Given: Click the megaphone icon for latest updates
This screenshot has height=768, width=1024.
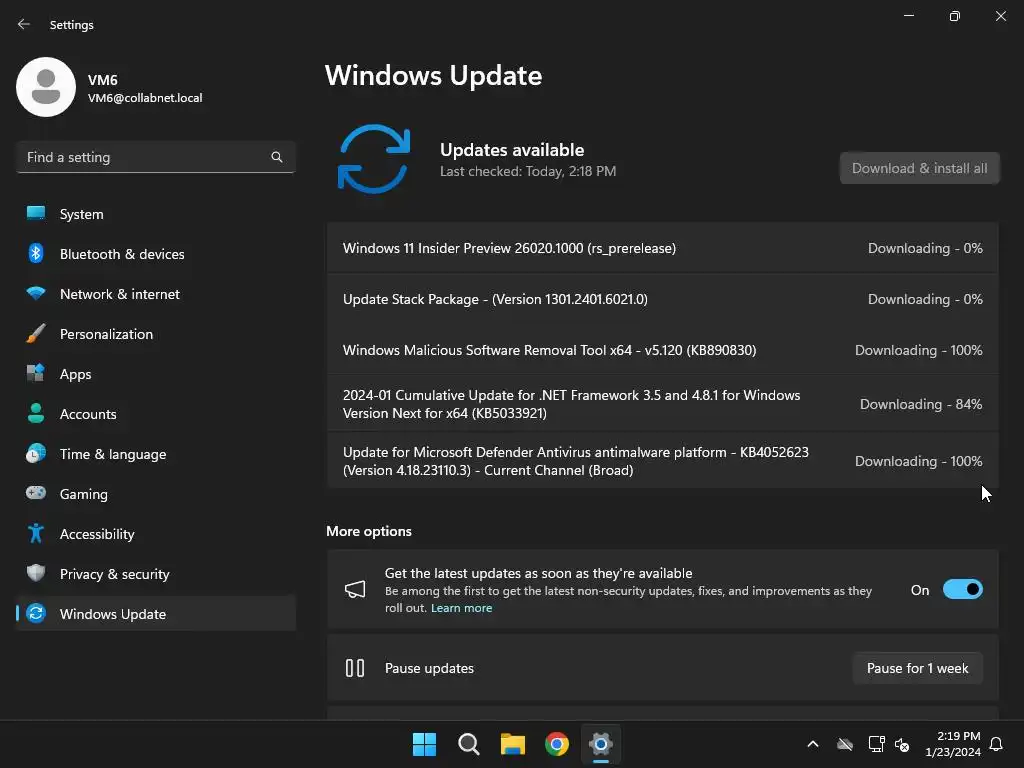Looking at the screenshot, I should pos(355,590).
